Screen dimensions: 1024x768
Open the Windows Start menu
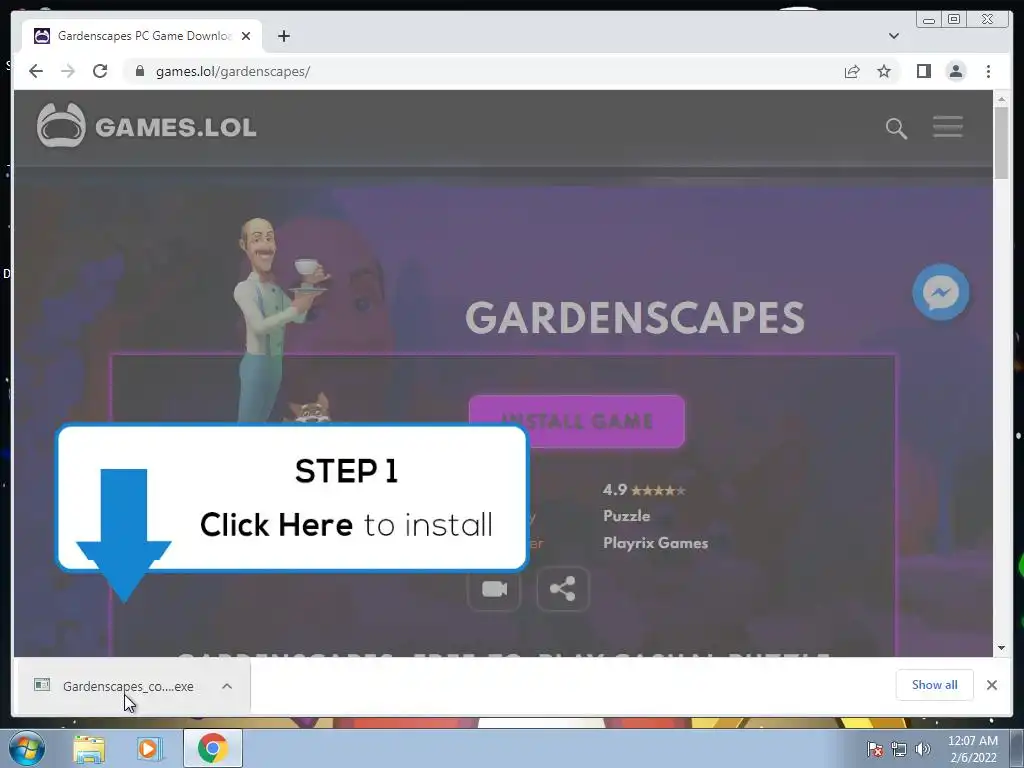pos(27,748)
